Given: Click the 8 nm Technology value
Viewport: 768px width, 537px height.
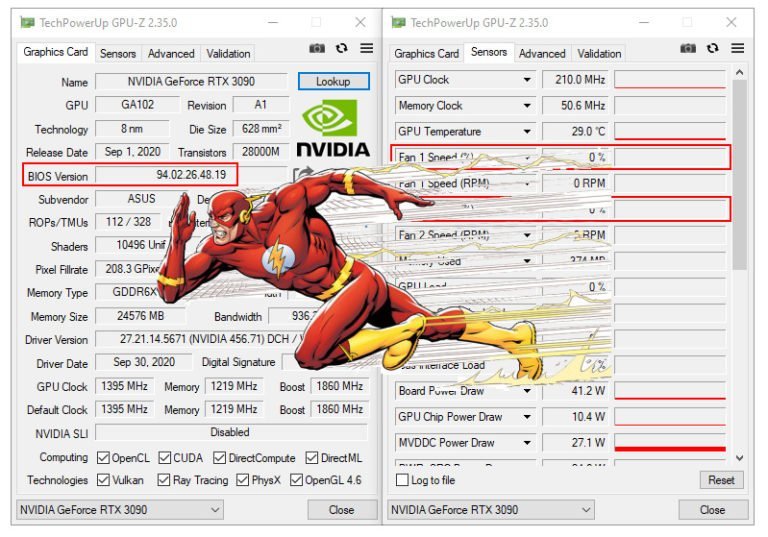Looking at the screenshot, I should pos(132,128).
